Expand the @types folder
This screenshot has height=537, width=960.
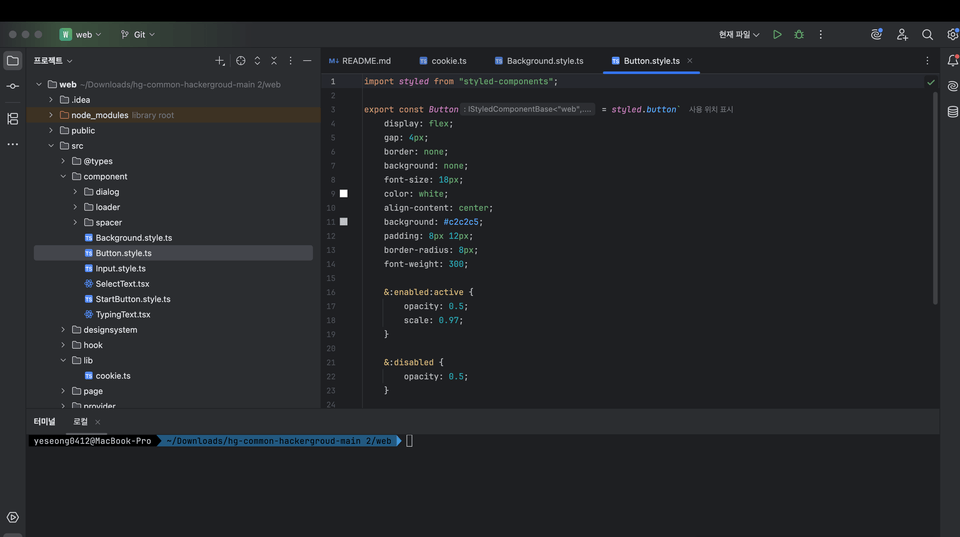63,161
